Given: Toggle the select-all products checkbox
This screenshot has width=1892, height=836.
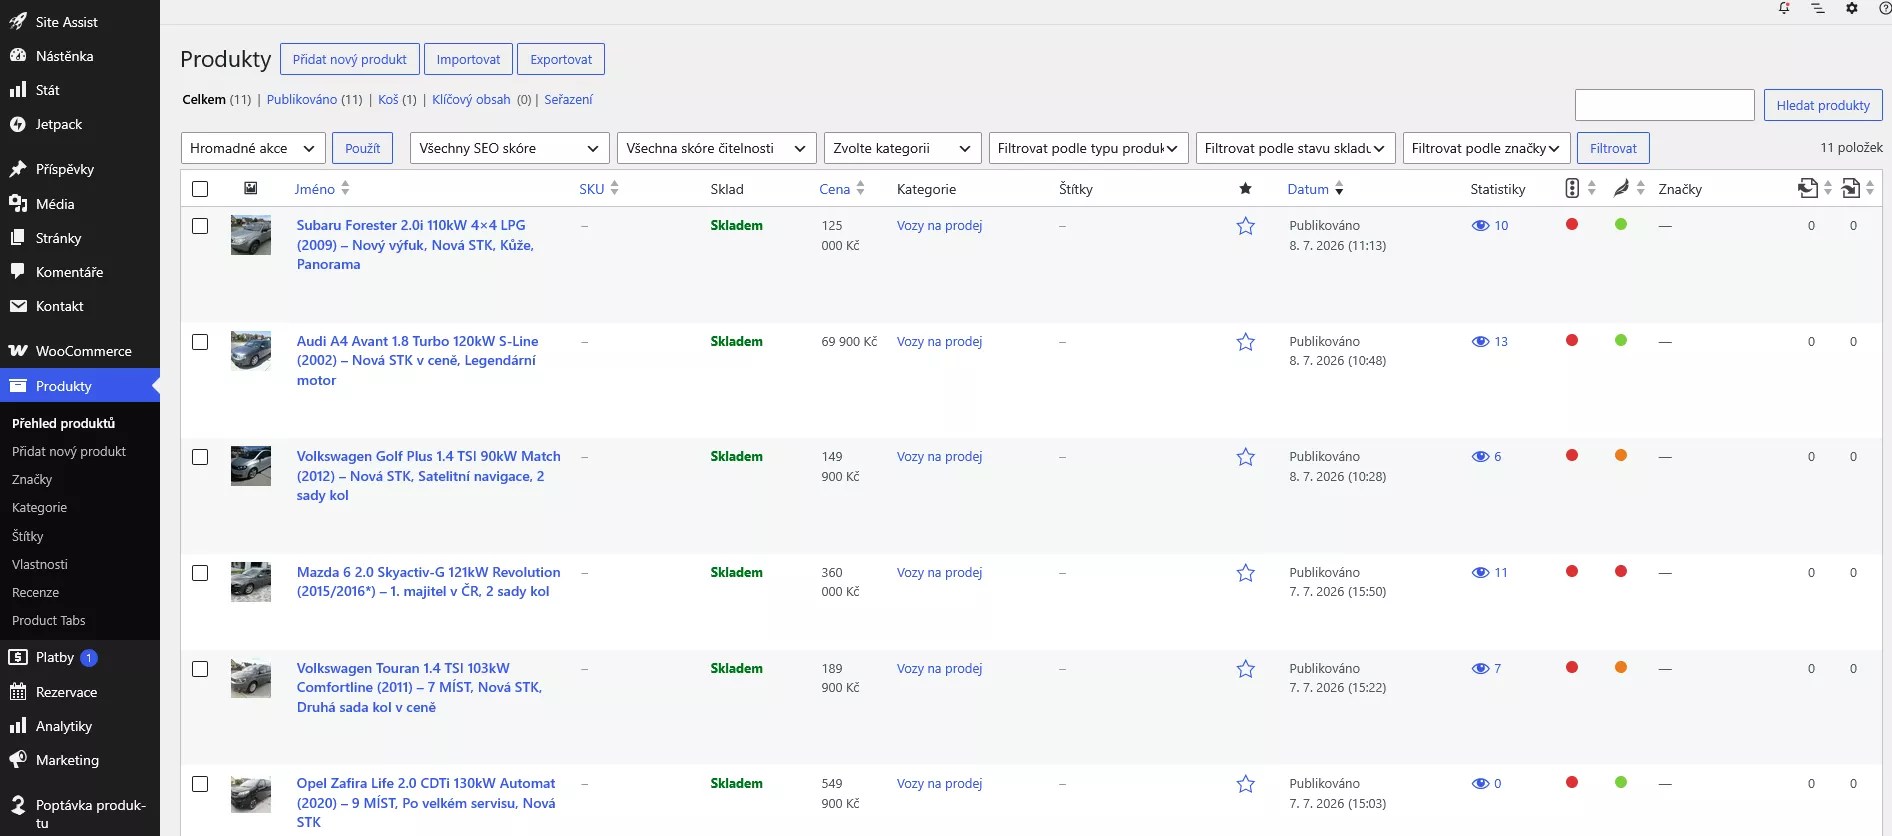Looking at the screenshot, I should click(200, 189).
